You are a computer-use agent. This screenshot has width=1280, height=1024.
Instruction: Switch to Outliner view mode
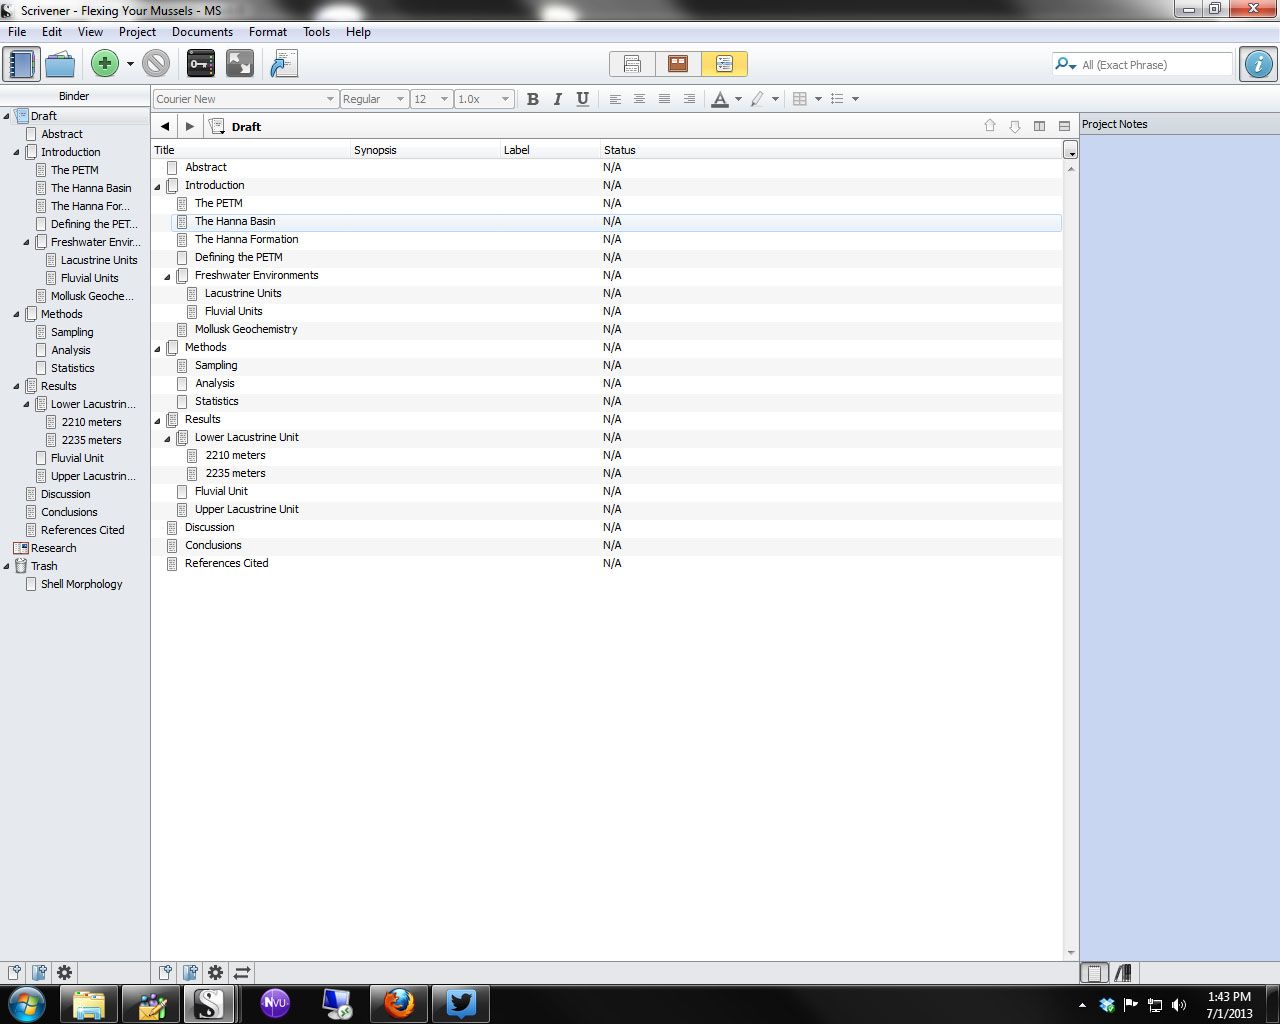724,64
